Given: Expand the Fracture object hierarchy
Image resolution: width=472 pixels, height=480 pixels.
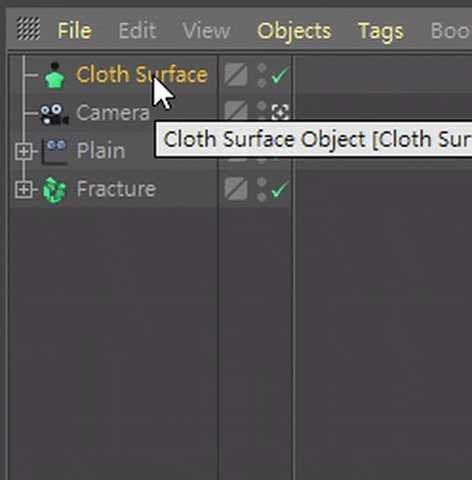Looking at the screenshot, I should (23, 190).
